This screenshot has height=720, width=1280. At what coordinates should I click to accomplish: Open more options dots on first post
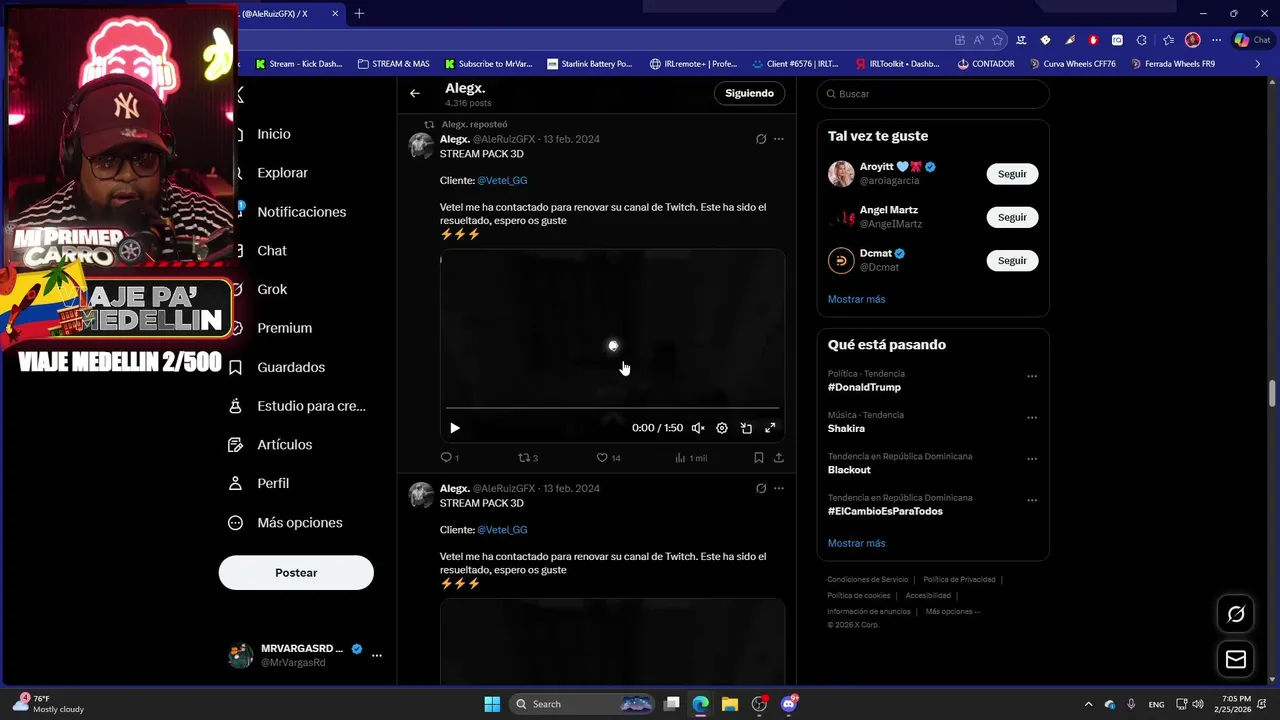(779, 139)
